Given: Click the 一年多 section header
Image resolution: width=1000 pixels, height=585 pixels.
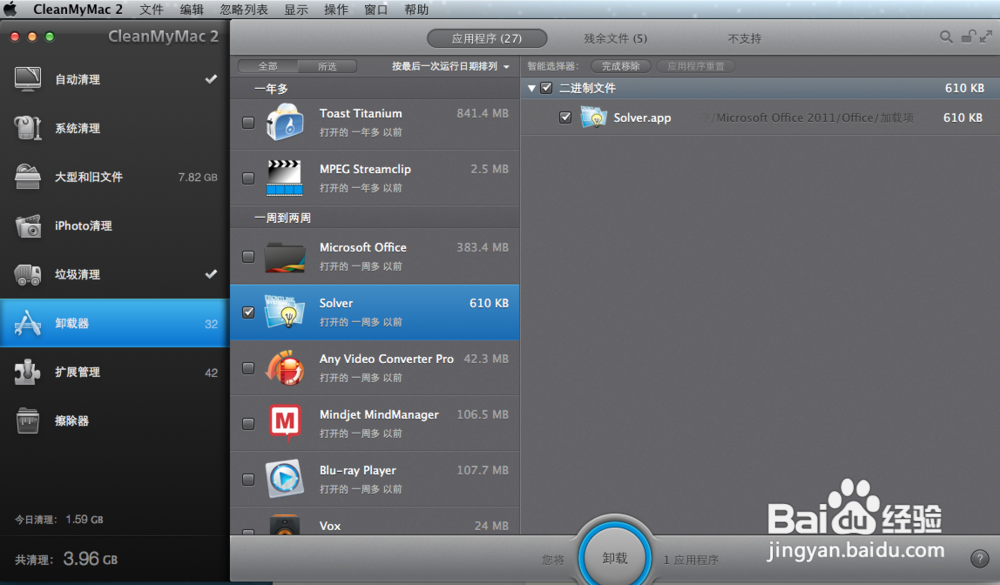Looking at the screenshot, I should 375,89.
